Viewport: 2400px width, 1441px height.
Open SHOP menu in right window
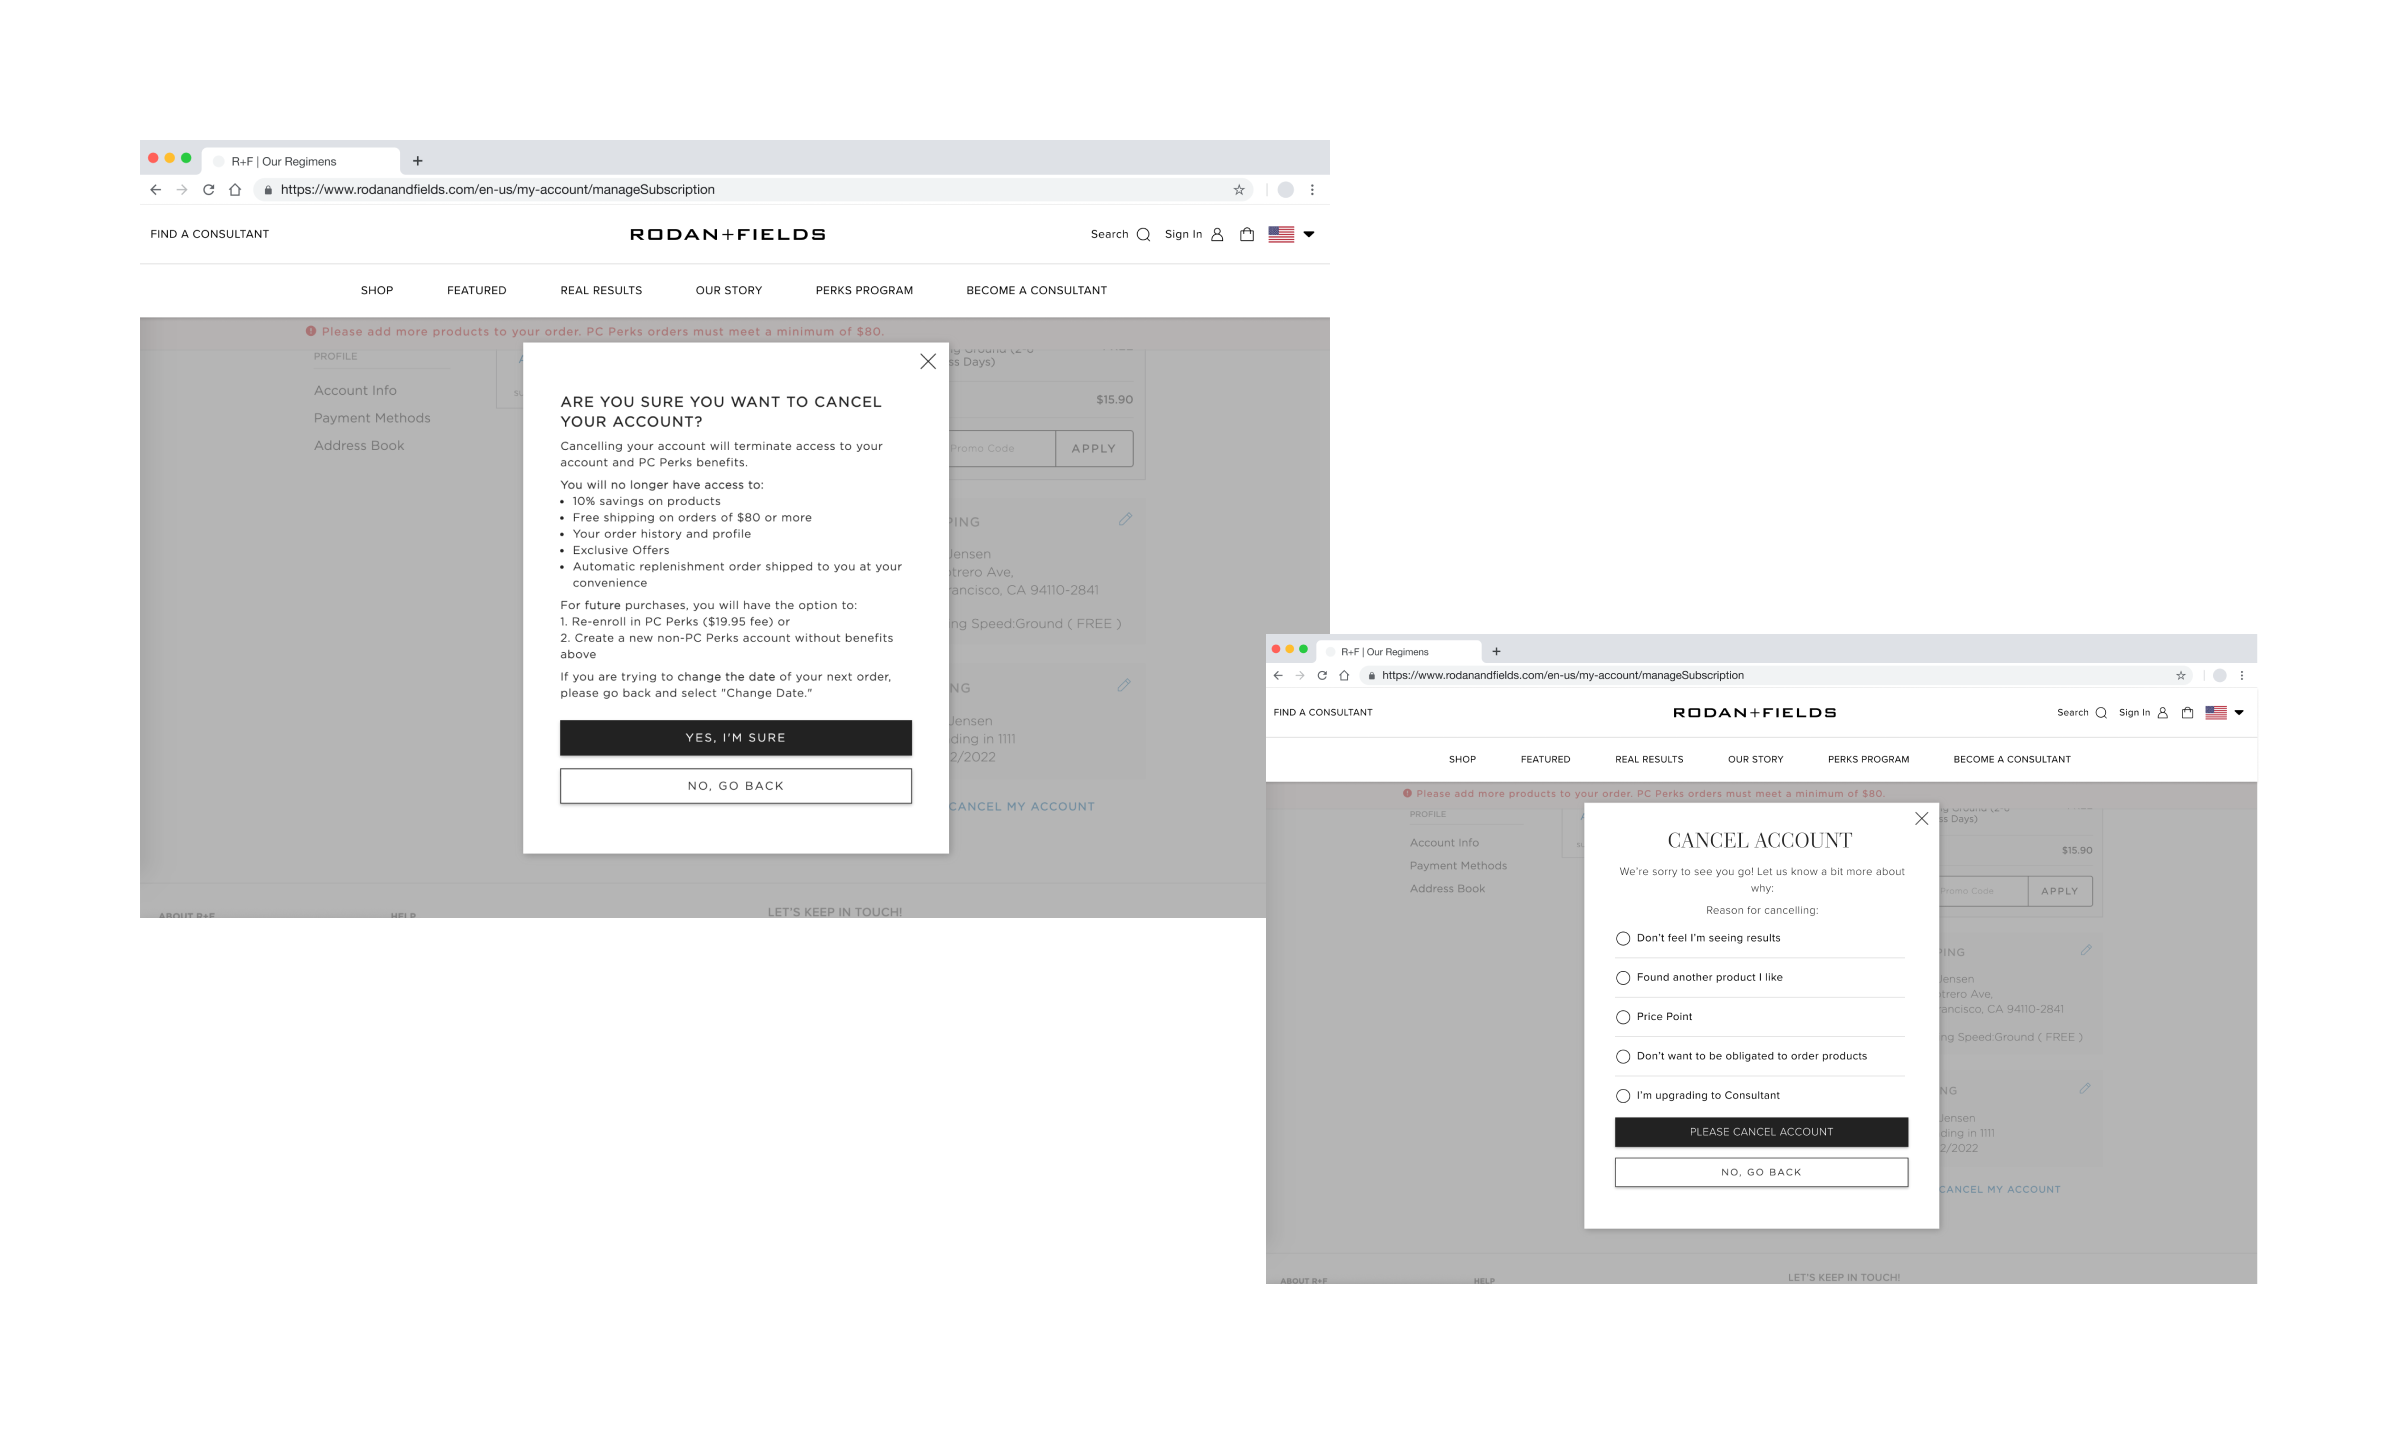click(1462, 760)
